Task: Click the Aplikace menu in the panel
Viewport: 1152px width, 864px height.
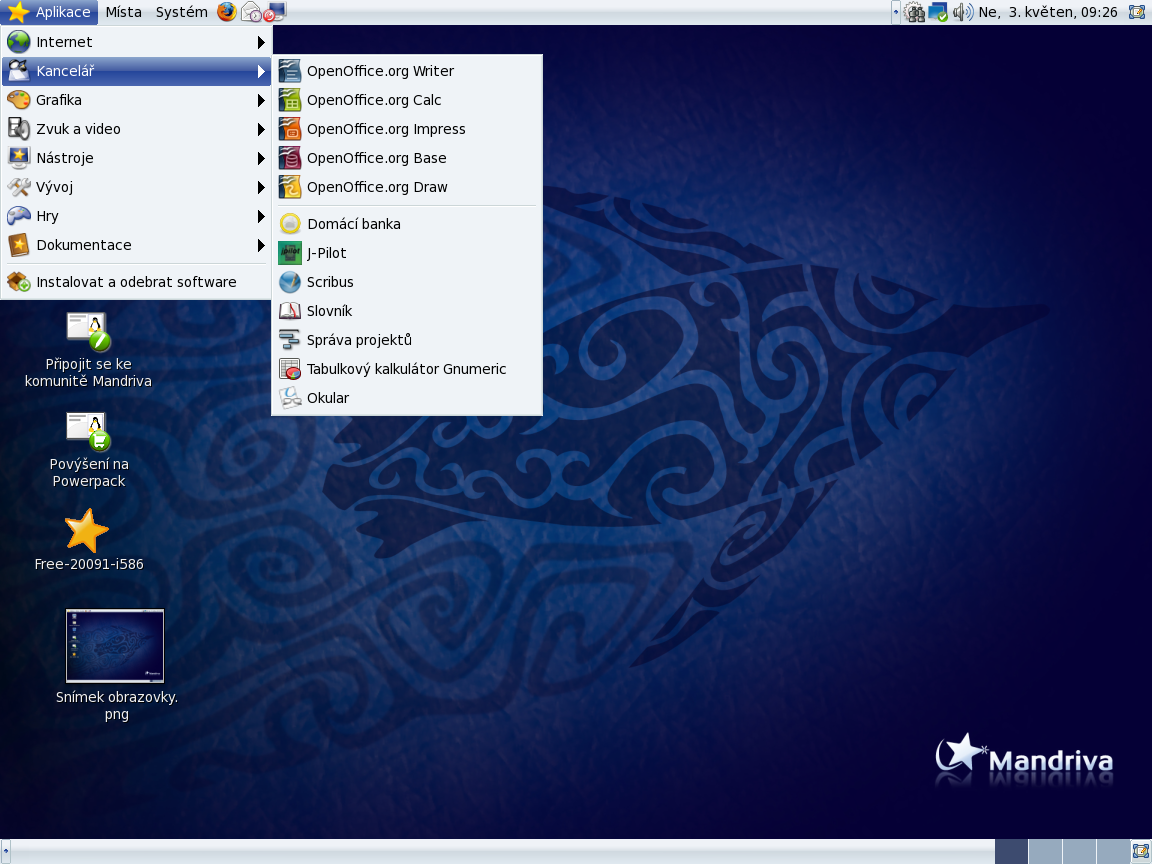Action: point(49,12)
